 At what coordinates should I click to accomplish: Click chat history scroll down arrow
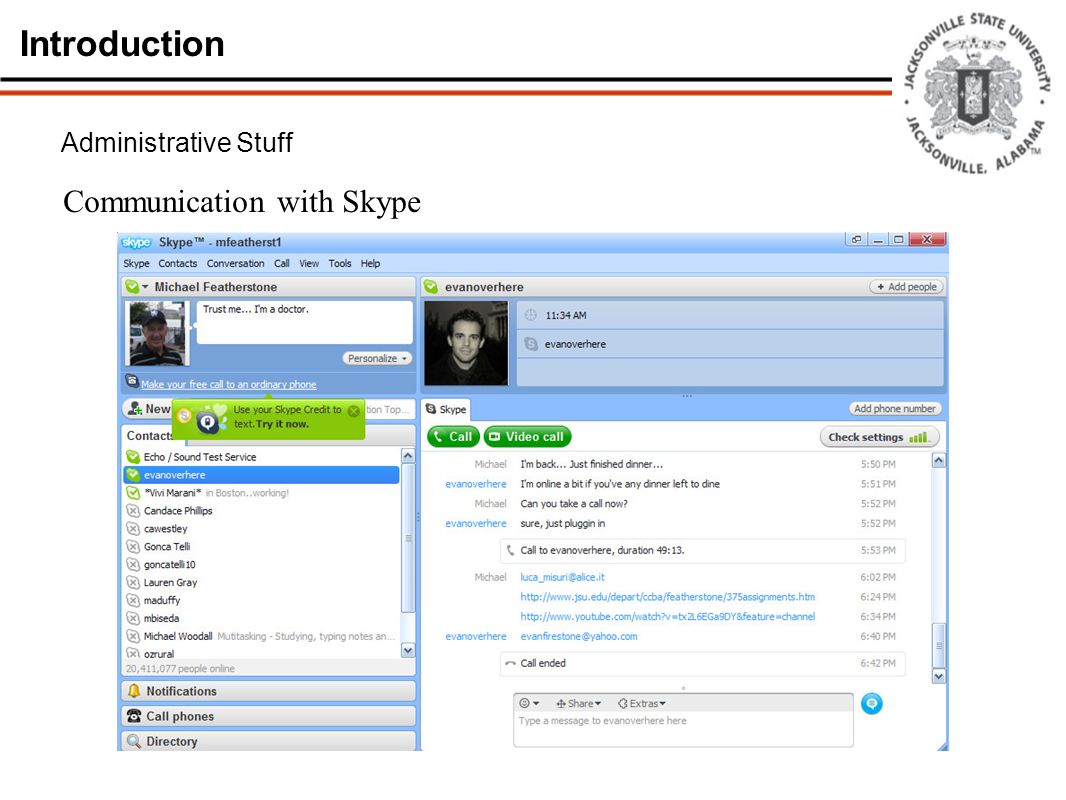[938, 676]
